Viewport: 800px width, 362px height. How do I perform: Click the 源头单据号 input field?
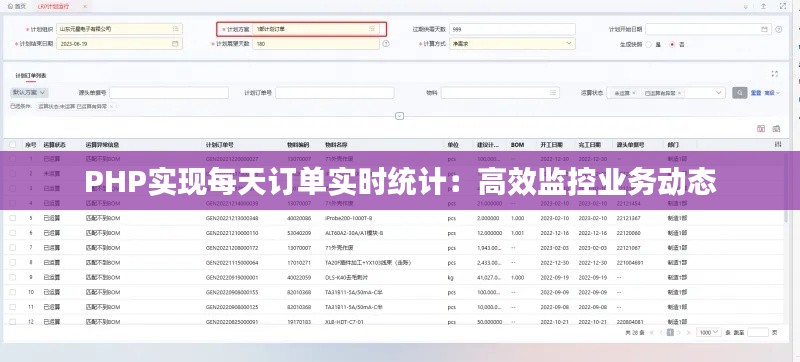pos(169,93)
